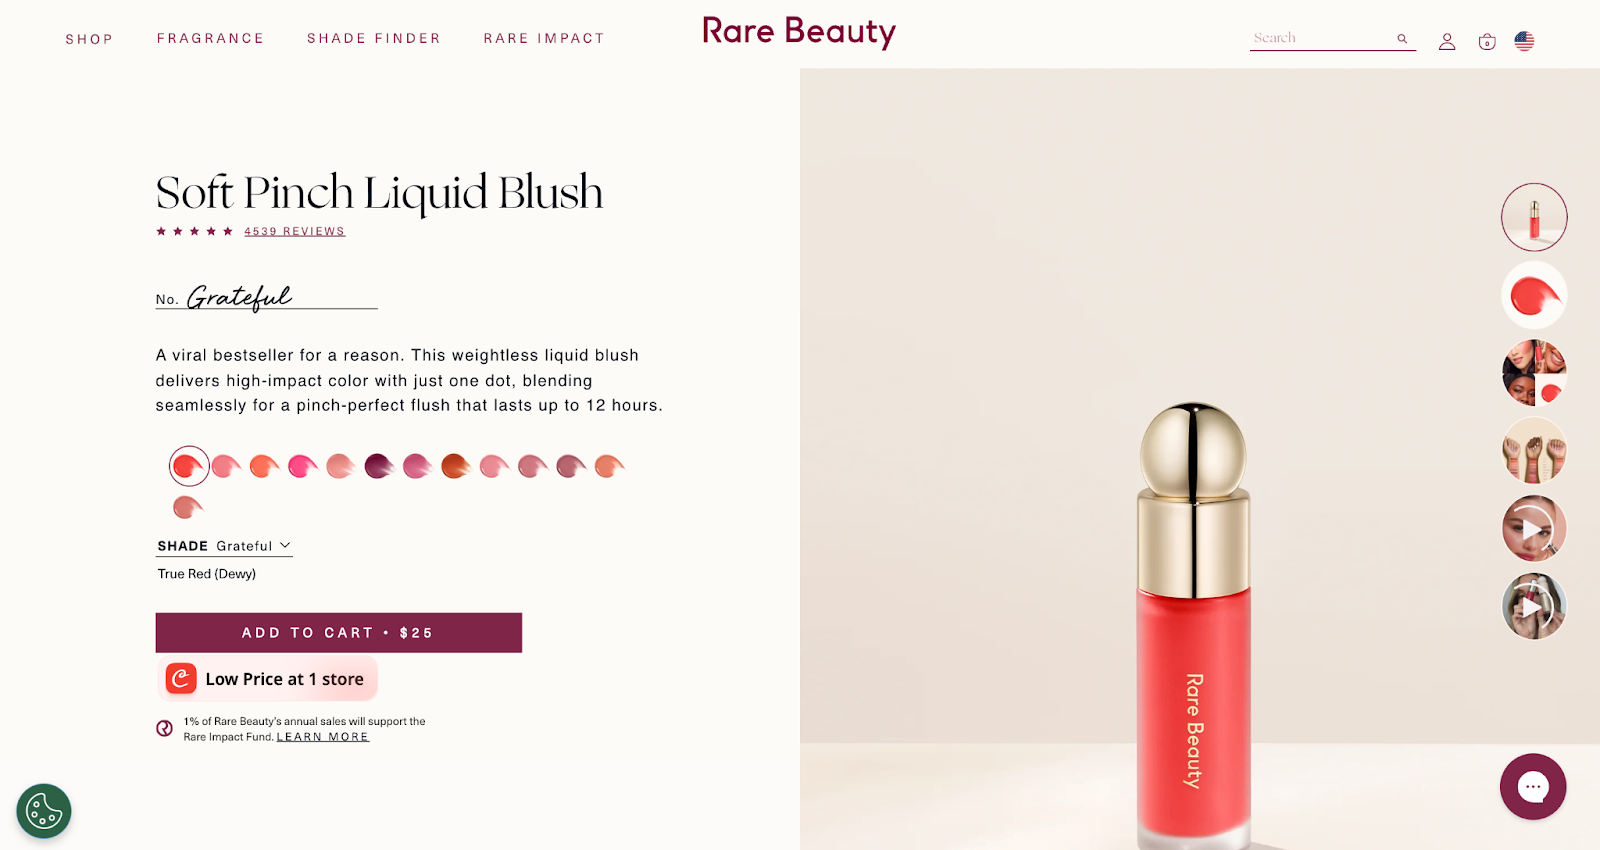
Task: Click the search magnifier icon
Action: pos(1402,39)
